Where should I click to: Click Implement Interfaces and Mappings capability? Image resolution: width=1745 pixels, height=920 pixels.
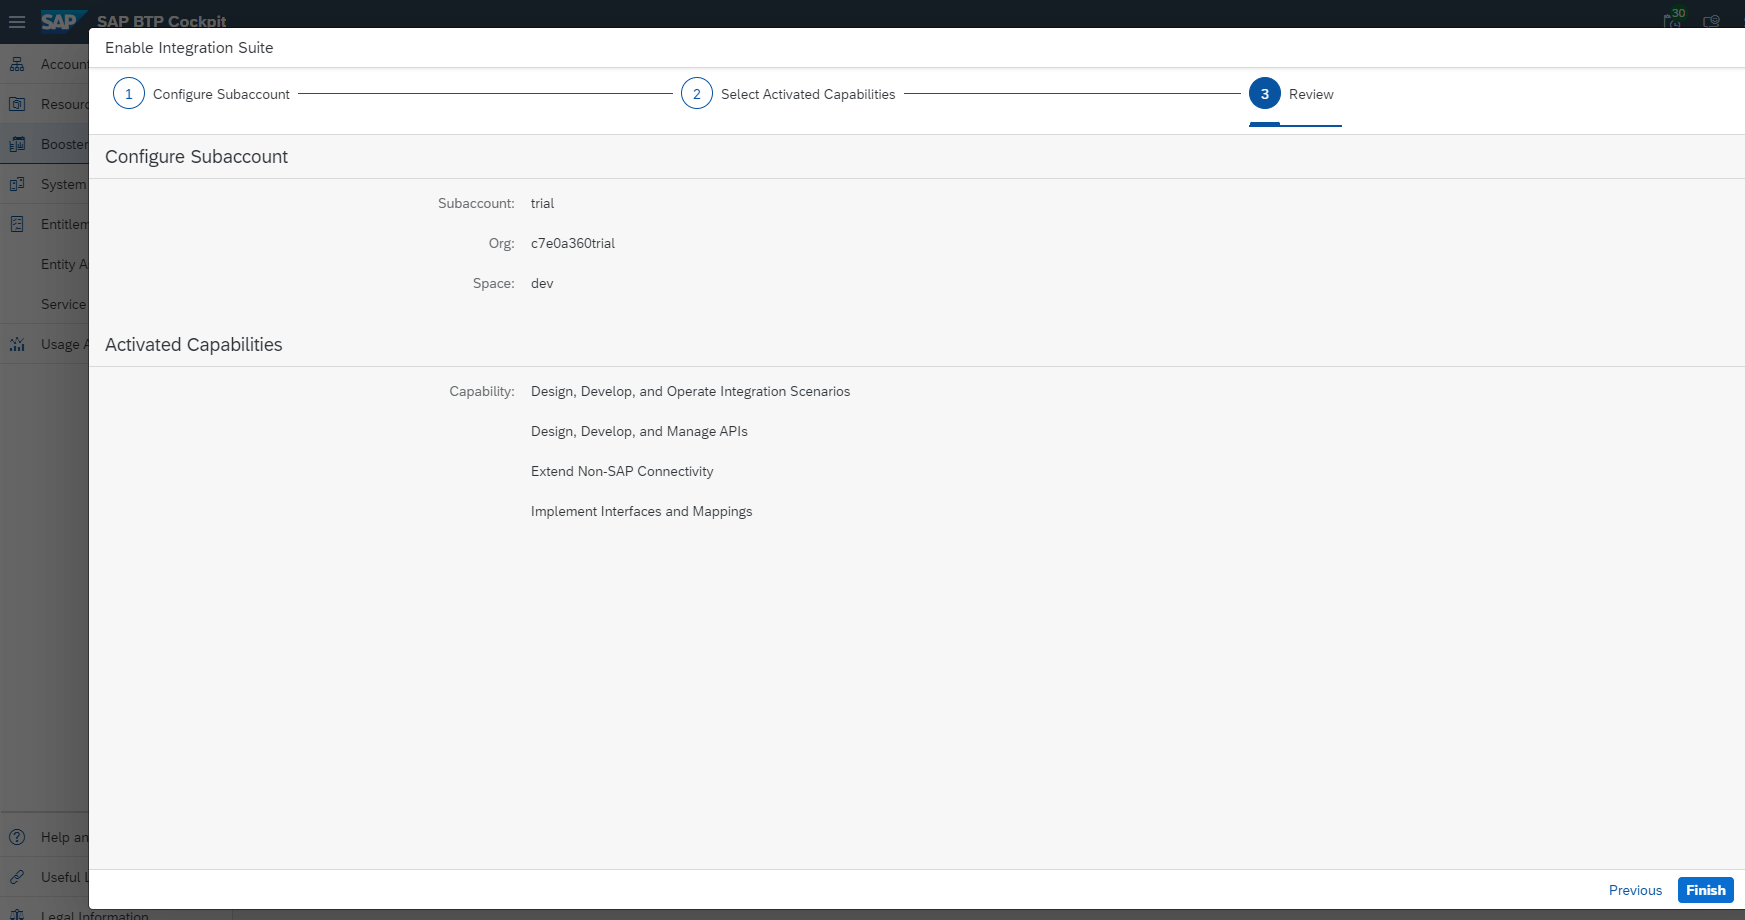pyautogui.click(x=641, y=511)
